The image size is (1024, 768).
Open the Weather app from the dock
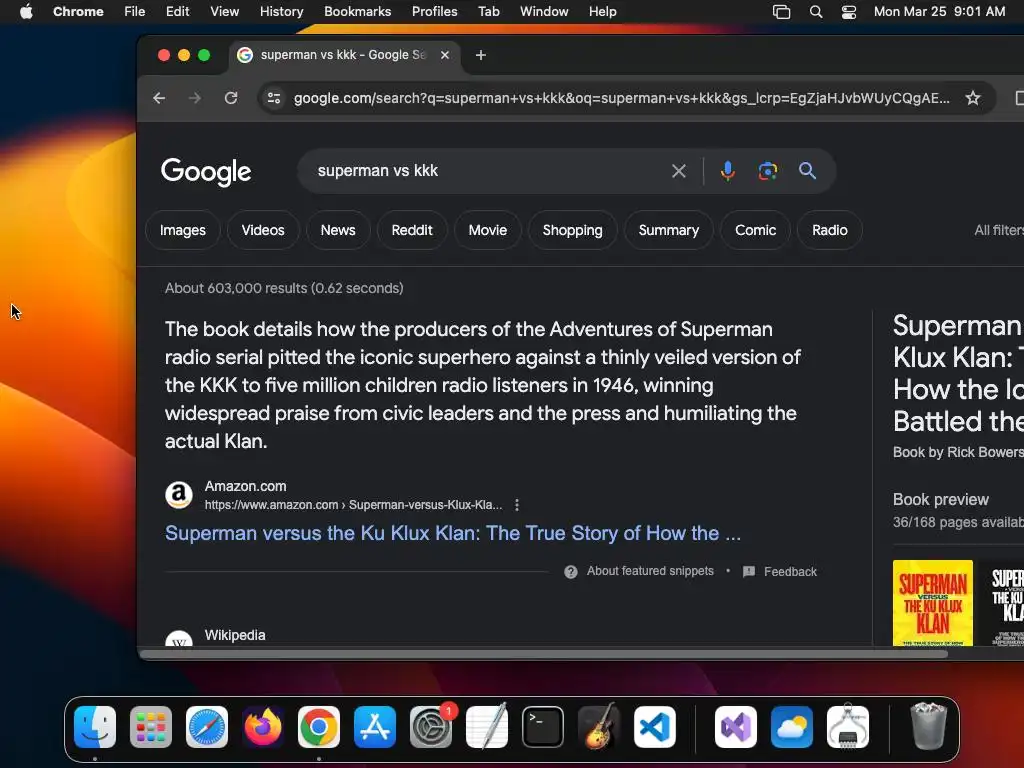tap(792, 727)
